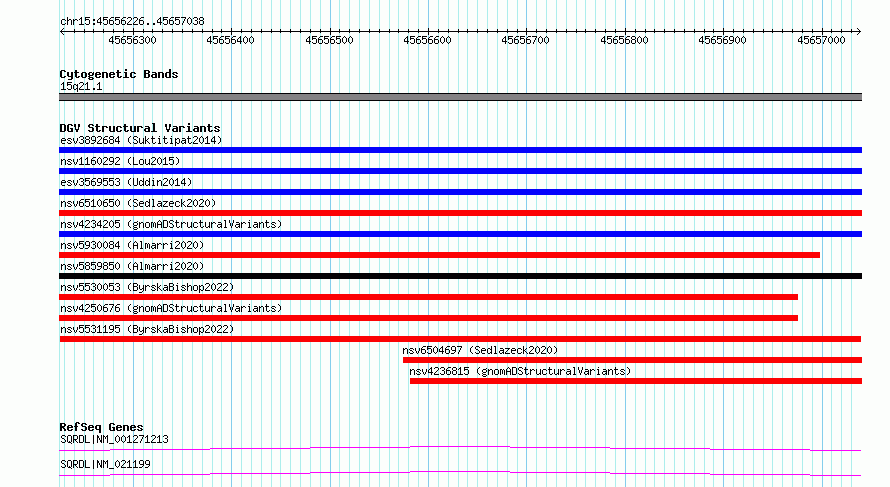Click the blue bar under nsv4234205
The height and width of the screenshot is (487, 890).
click(x=460, y=234)
